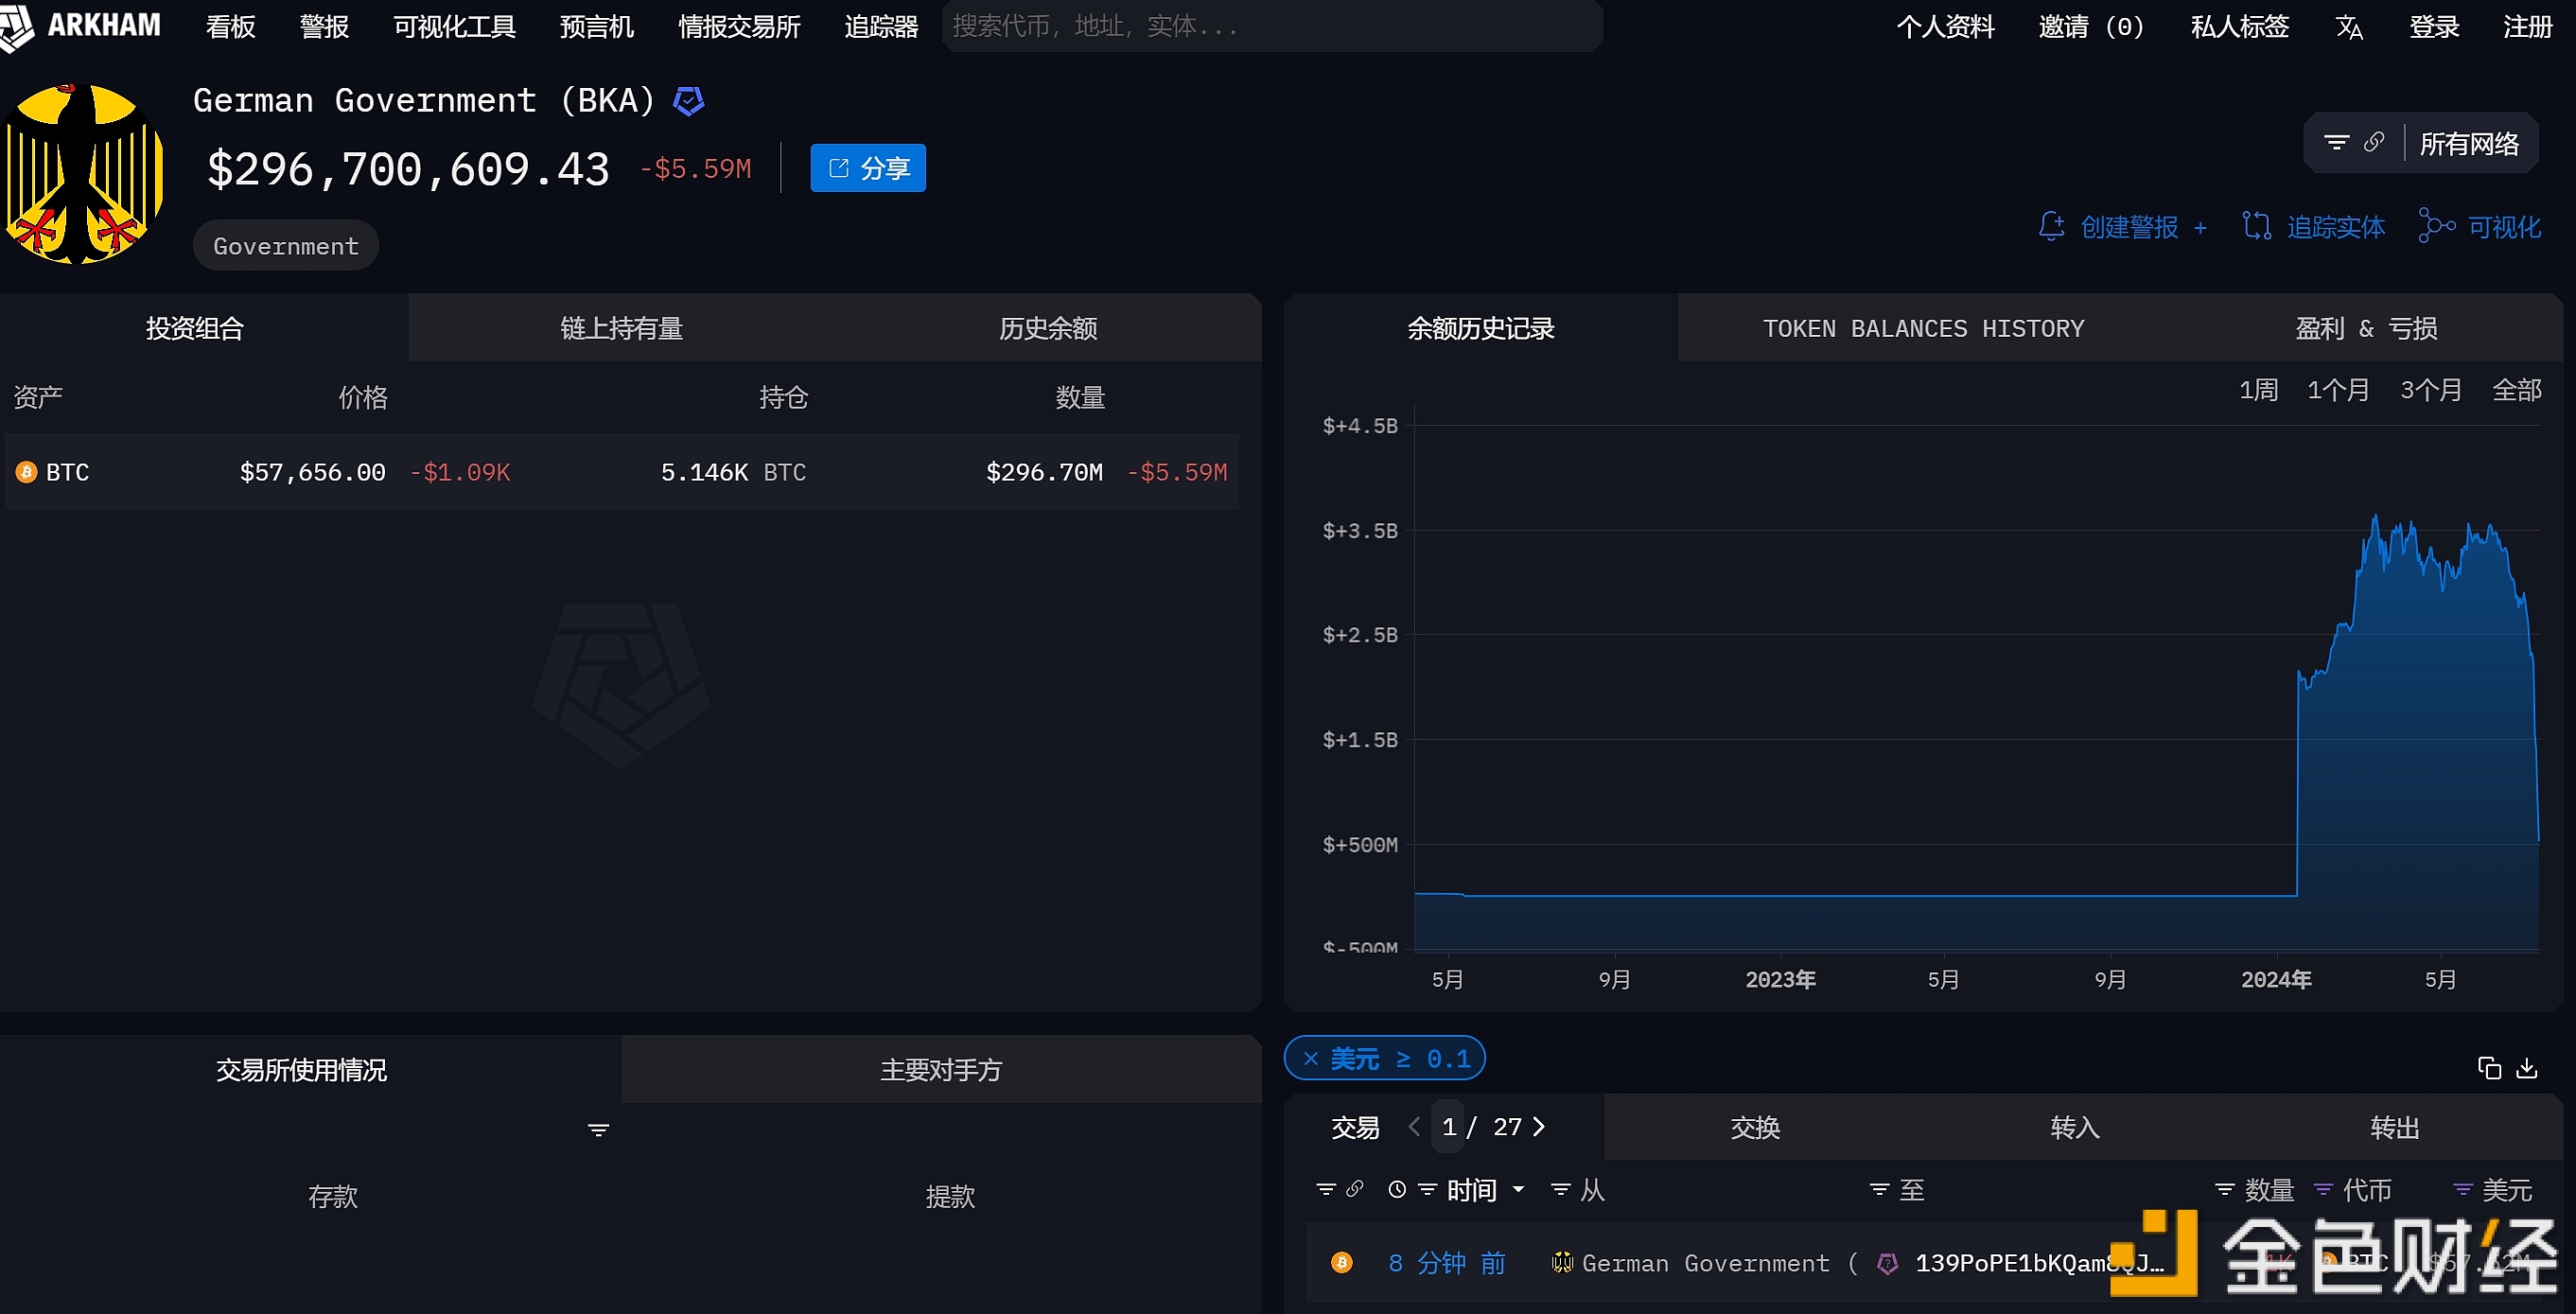Click the chain link icon beside 所有网络

2373,143
